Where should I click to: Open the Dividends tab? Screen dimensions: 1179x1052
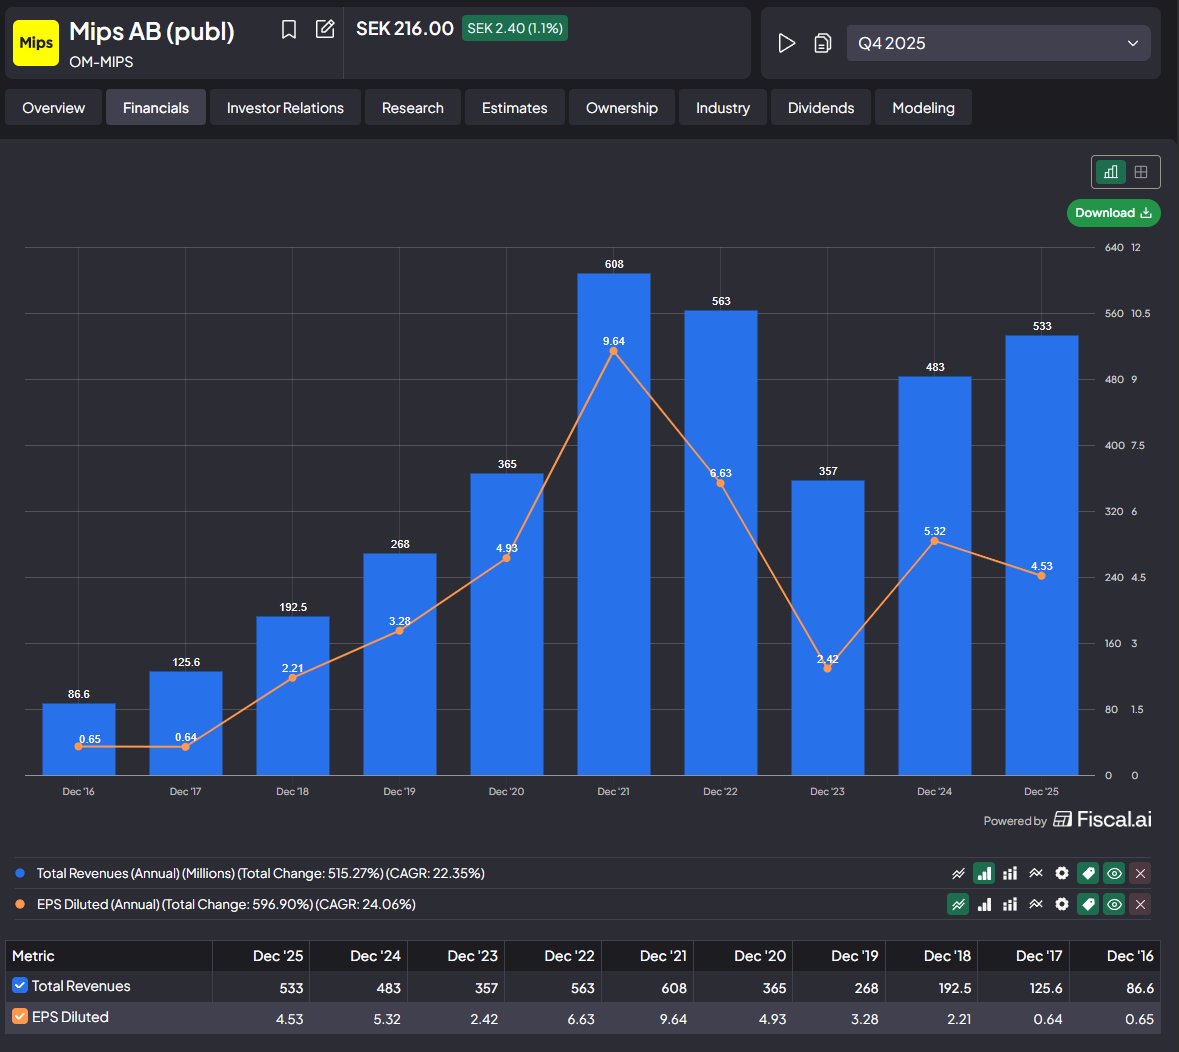(820, 108)
